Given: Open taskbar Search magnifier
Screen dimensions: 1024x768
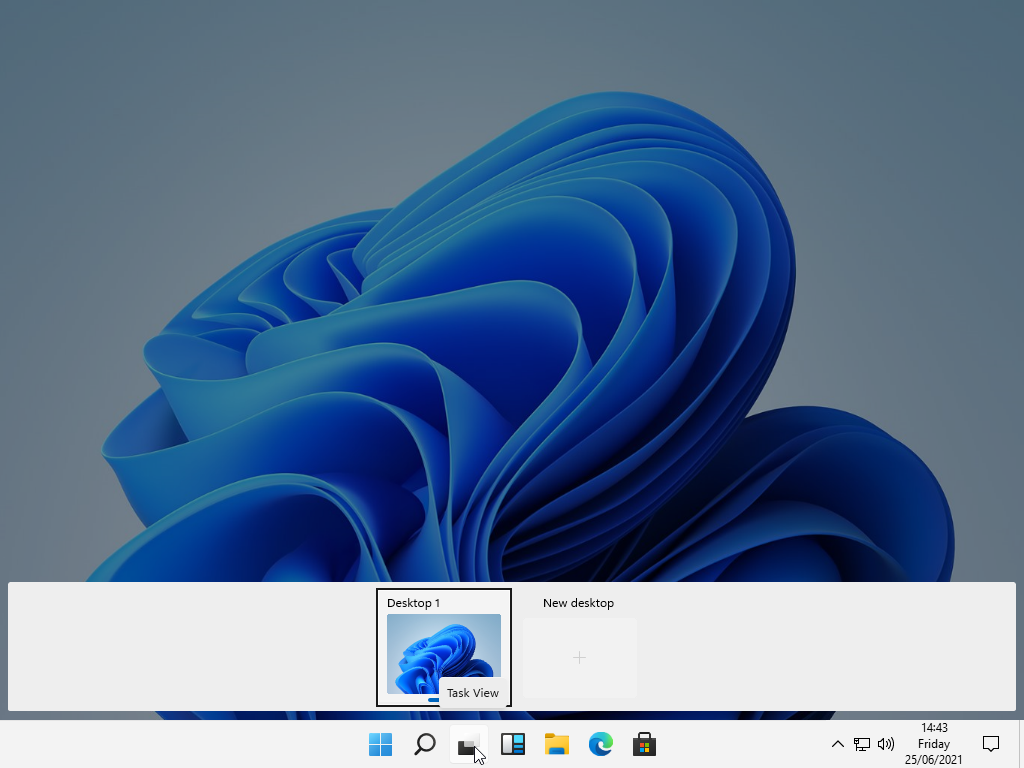Looking at the screenshot, I should point(425,744).
